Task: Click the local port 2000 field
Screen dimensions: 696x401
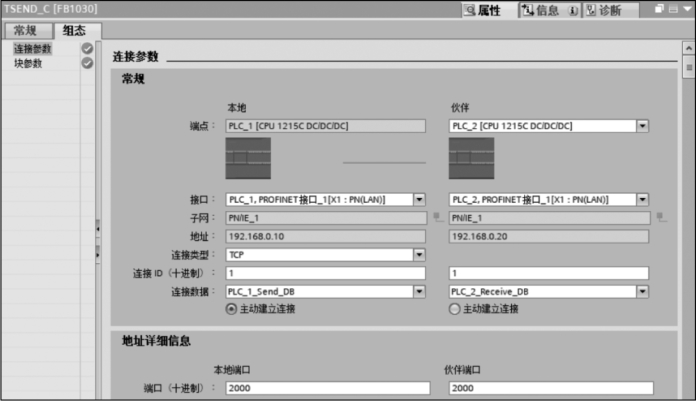Action: (x=328, y=388)
